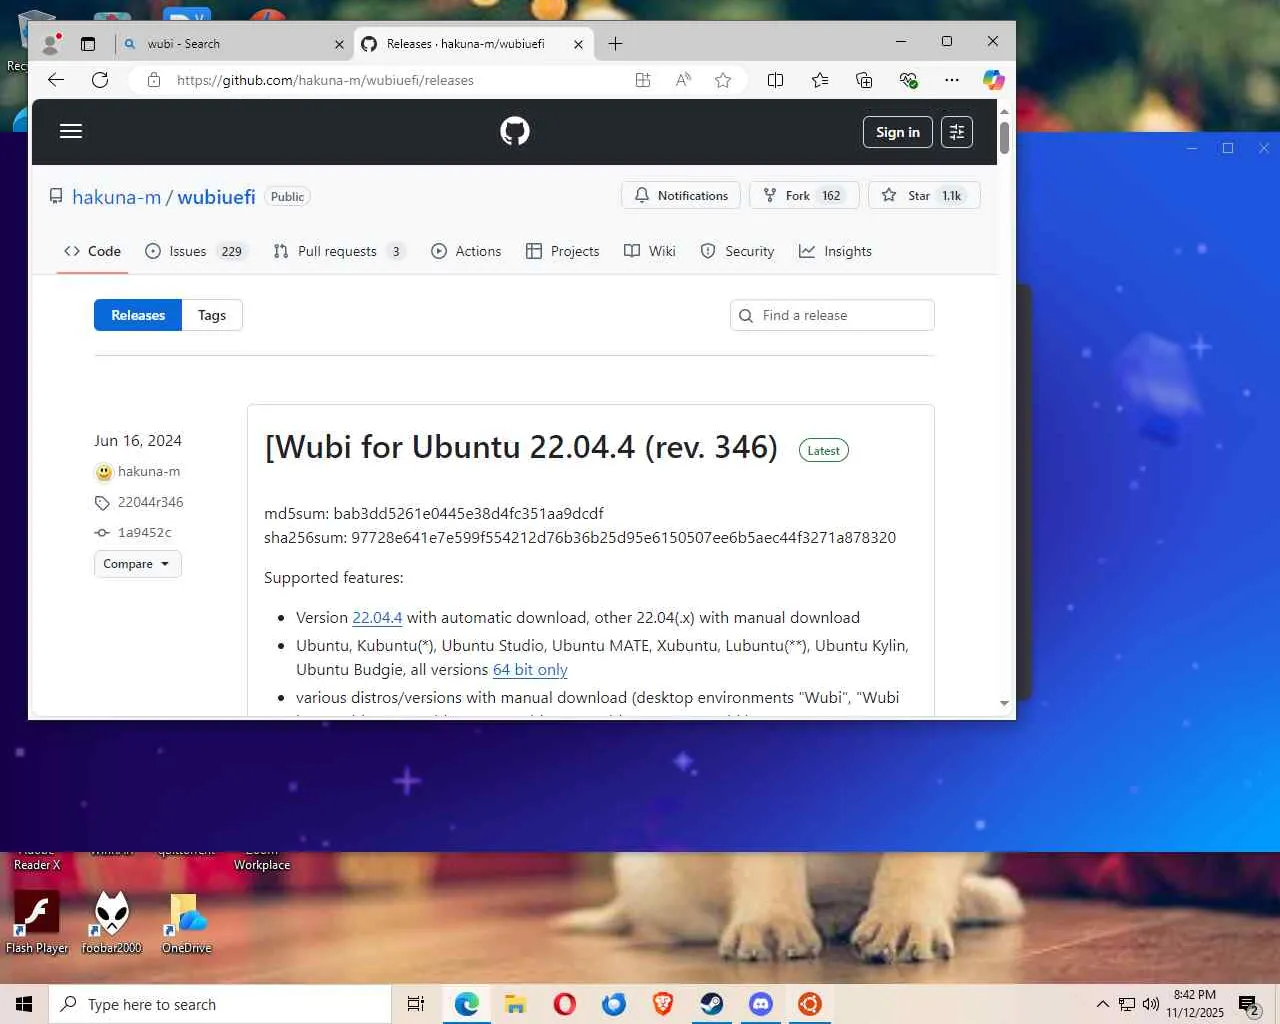Sign in to GitHub
Image resolution: width=1280 pixels, height=1024 pixels.
tap(898, 132)
